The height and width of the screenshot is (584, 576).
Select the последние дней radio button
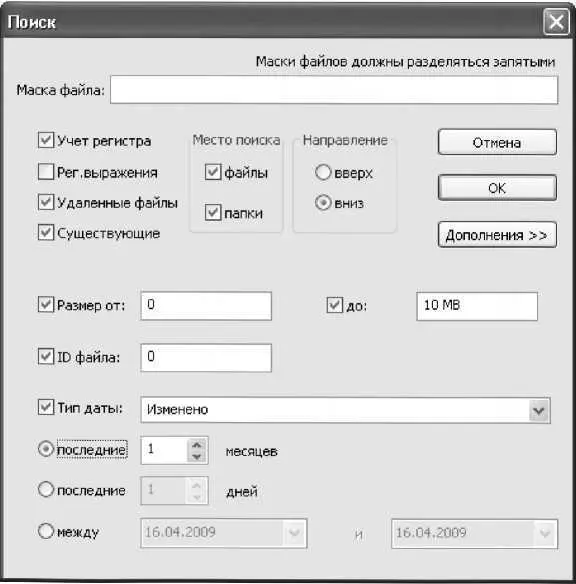pyautogui.click(x=46, y=489)
